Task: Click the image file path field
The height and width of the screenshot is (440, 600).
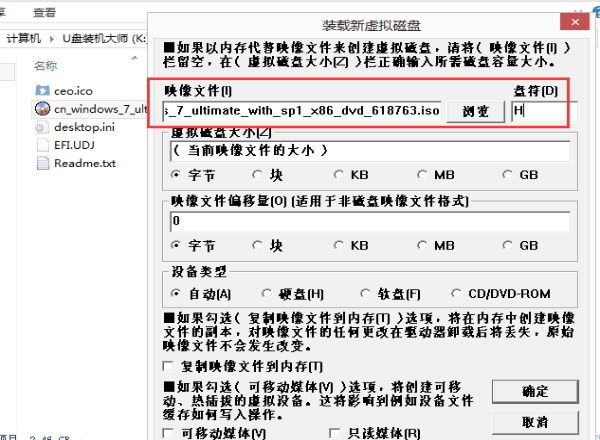Action: 302,111
